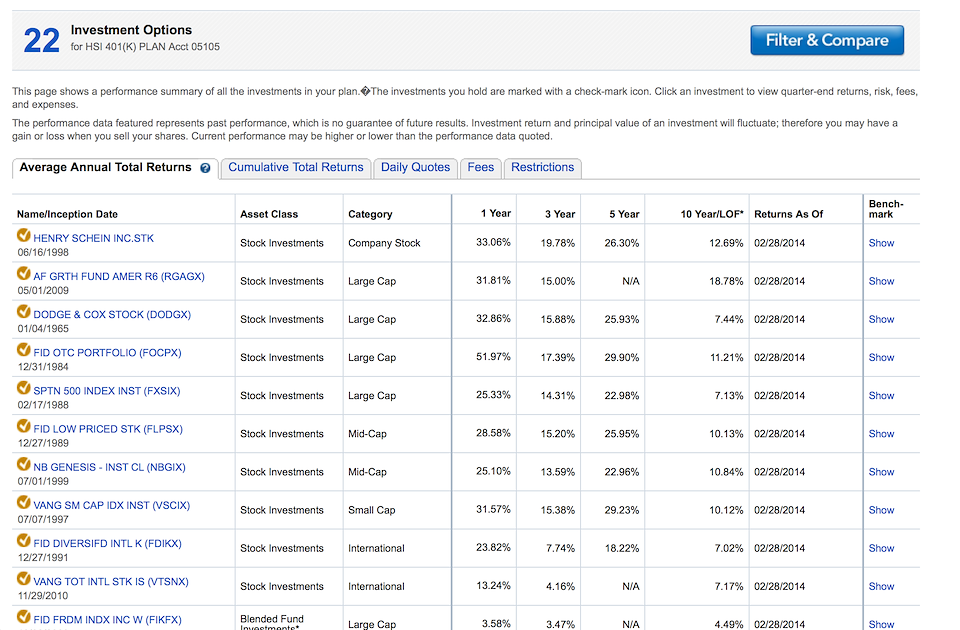Click the check-mark icon for DODGE & COX STOCK
Image resolution: width=960 pixels, height=630 pixels.
(x=24, y=311)
